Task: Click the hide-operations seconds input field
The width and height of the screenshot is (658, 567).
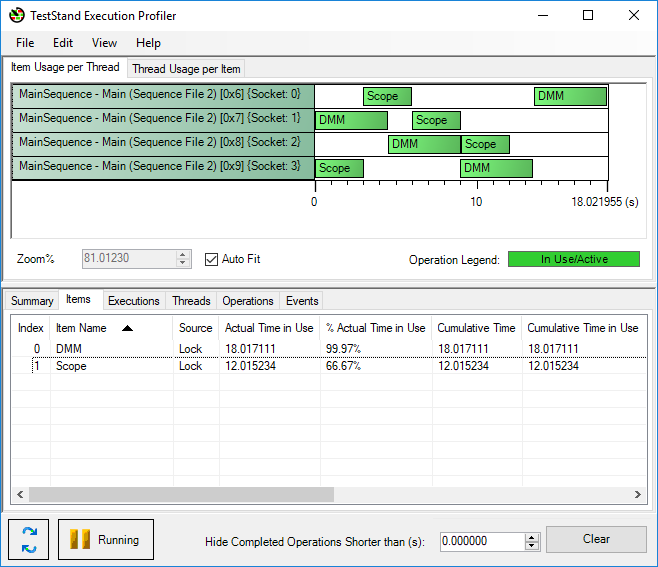Action: (480, 541)
